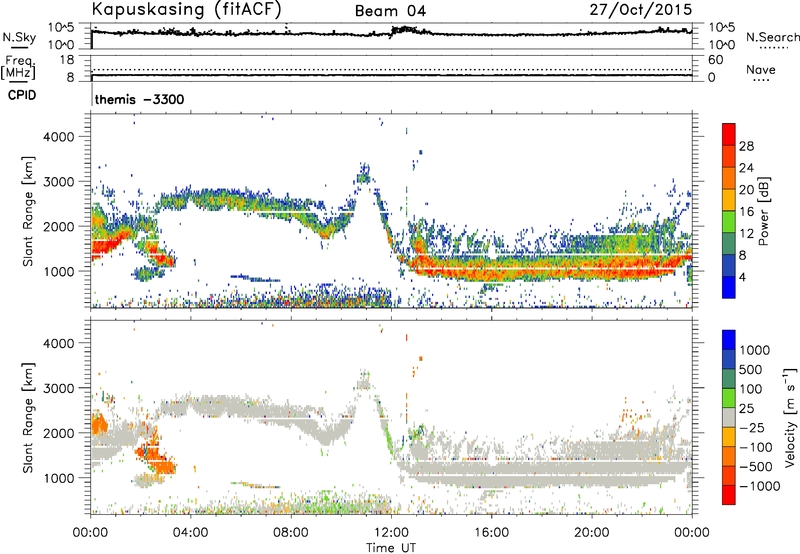Click the 12 label on Power colorbar

click(746, 234)
